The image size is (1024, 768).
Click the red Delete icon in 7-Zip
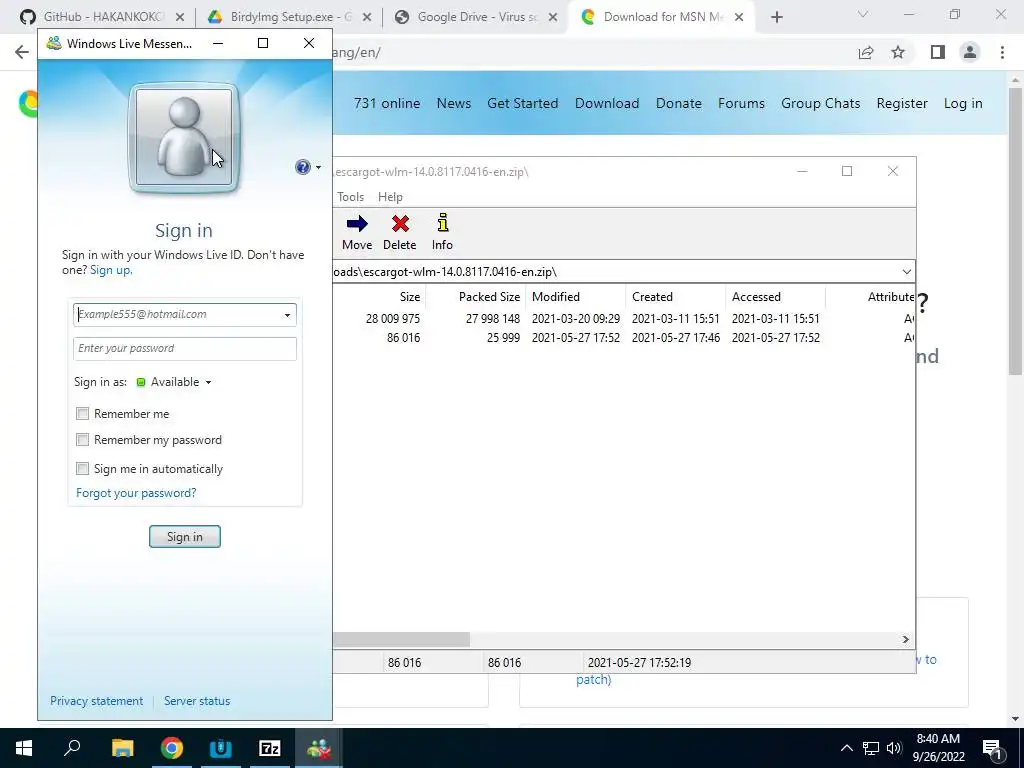(x=400, y=225)
